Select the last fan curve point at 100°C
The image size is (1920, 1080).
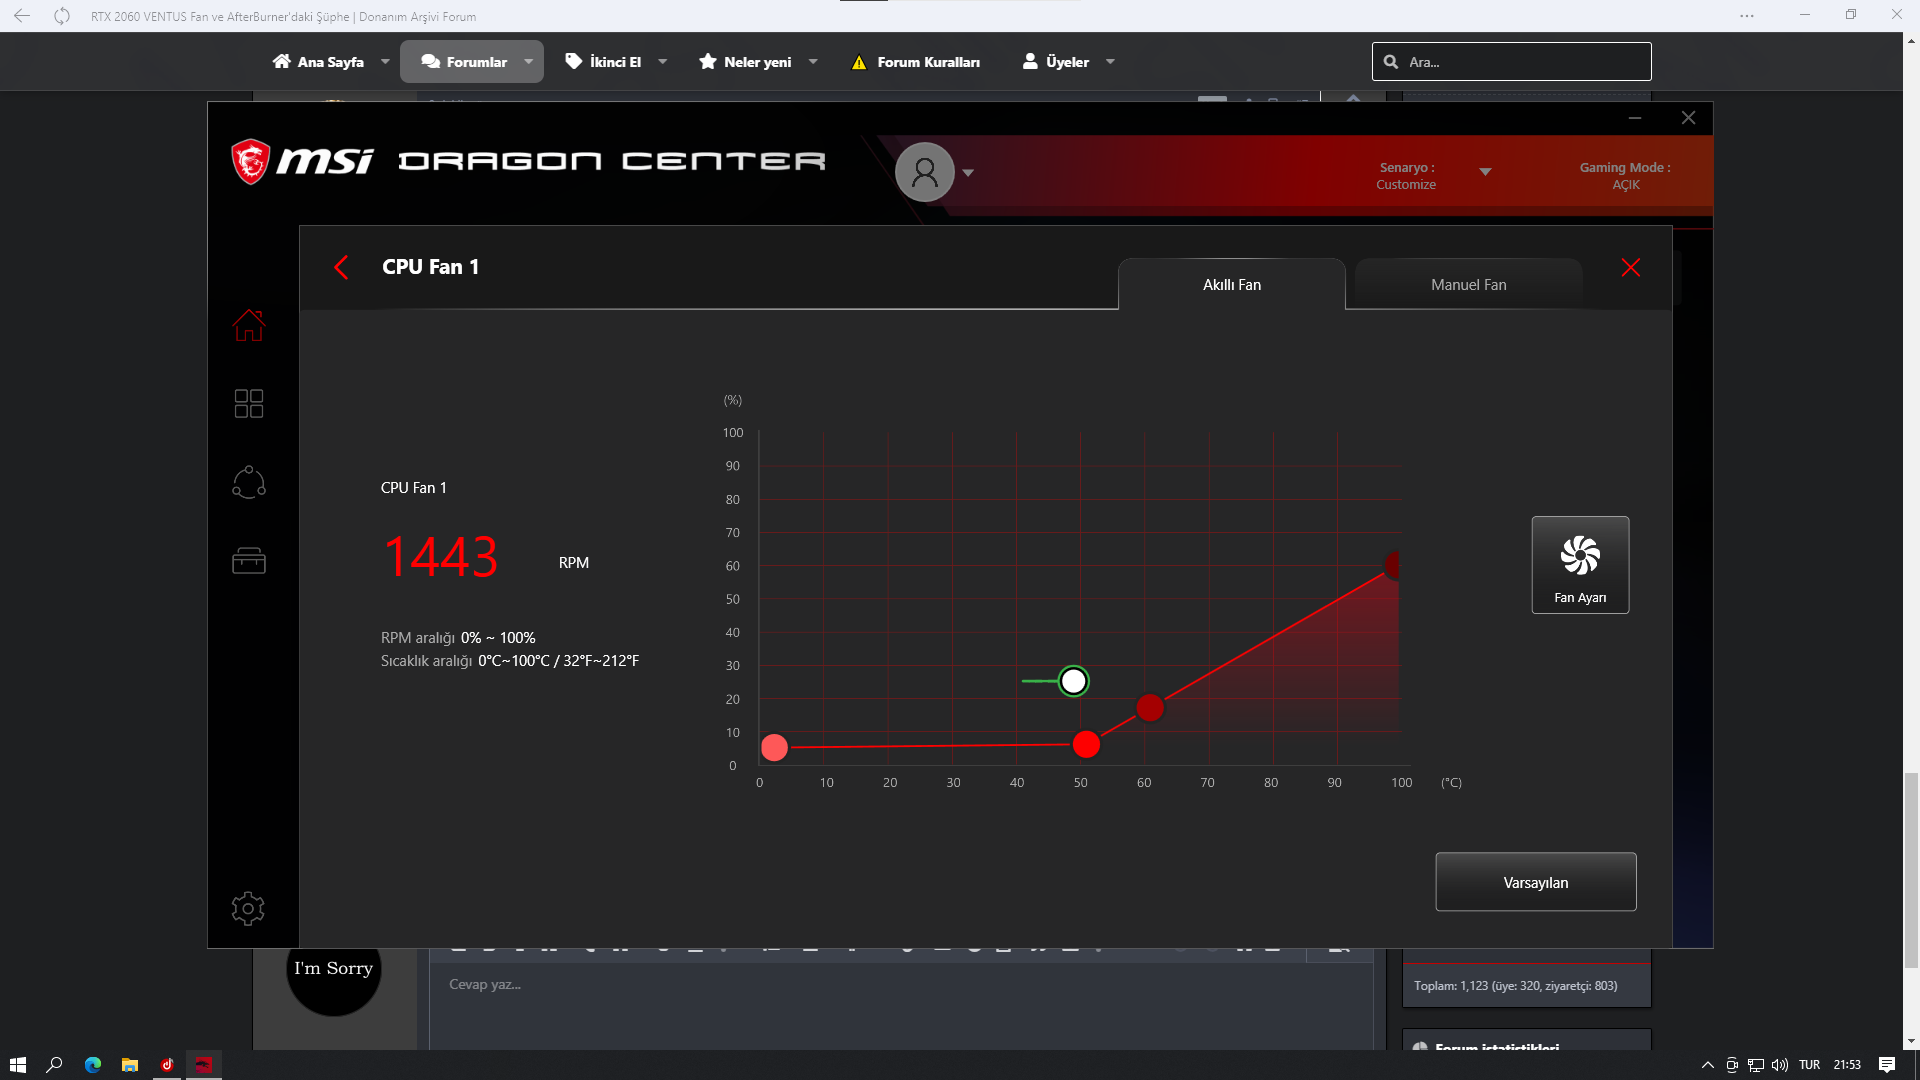coord(1393,565)
